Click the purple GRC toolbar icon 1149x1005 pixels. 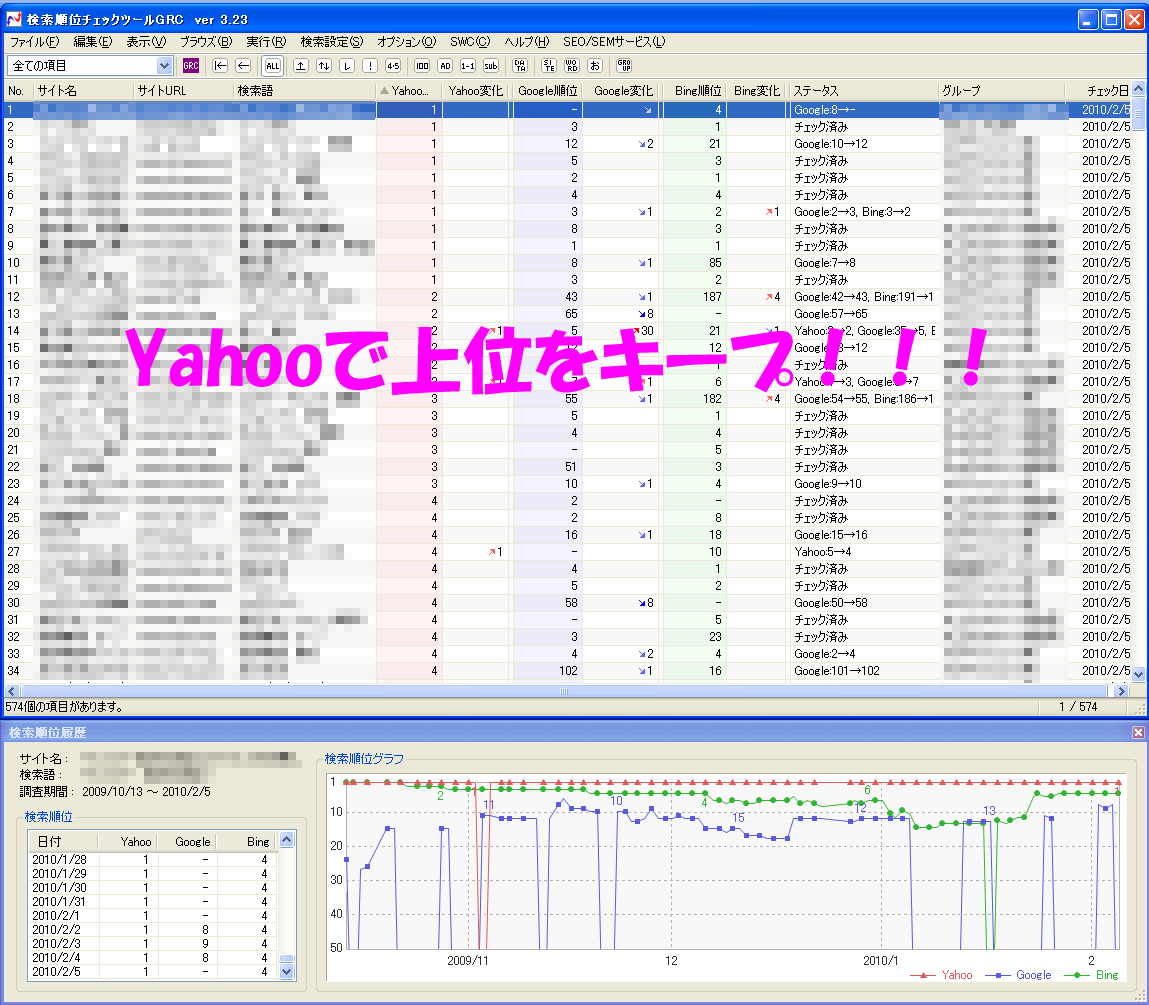click(191, 66)
